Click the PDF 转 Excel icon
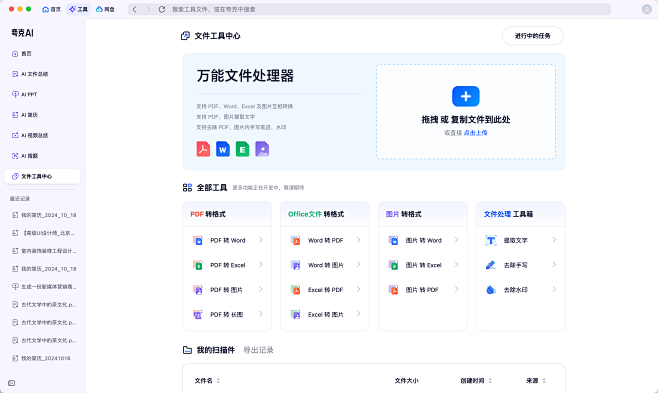This screenshot has height=393, width=658. 198,265
